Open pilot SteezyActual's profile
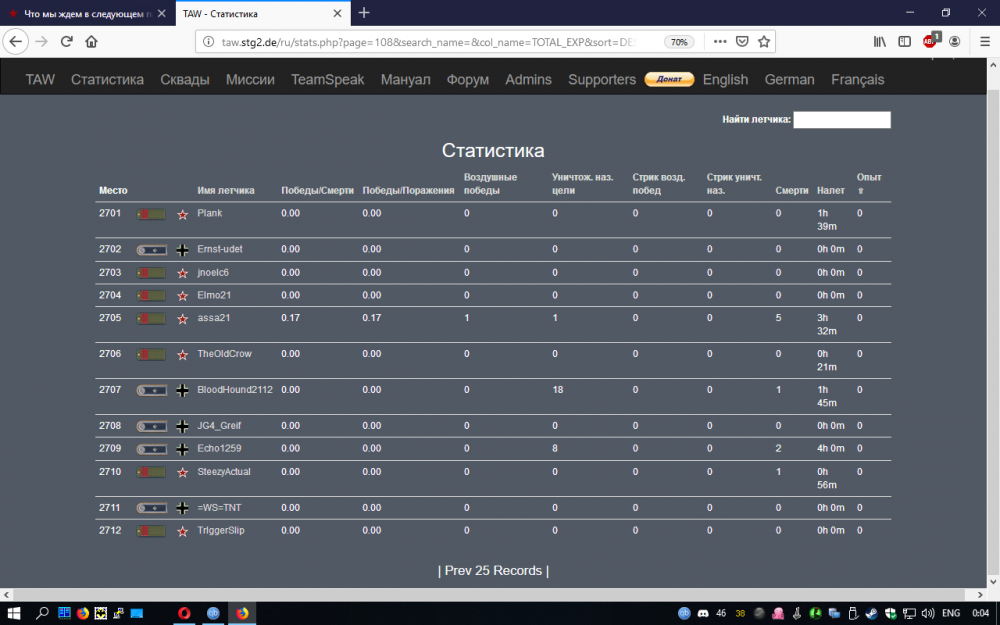This screenshot has height=625, width=1000. (x=224, y=472)
